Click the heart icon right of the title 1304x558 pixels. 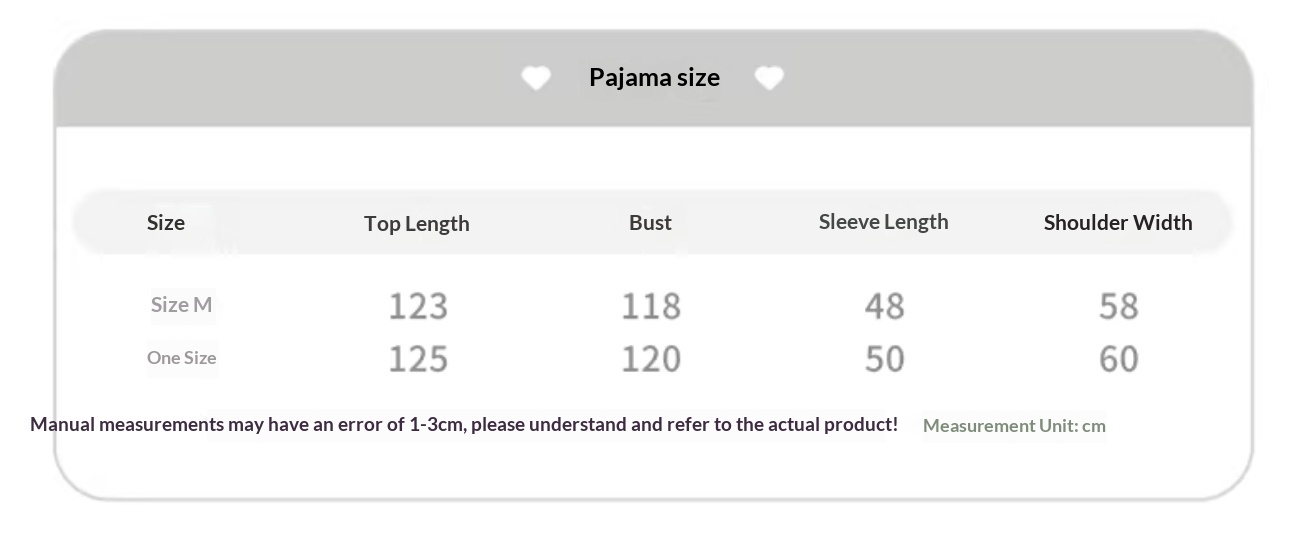(769, 78)
